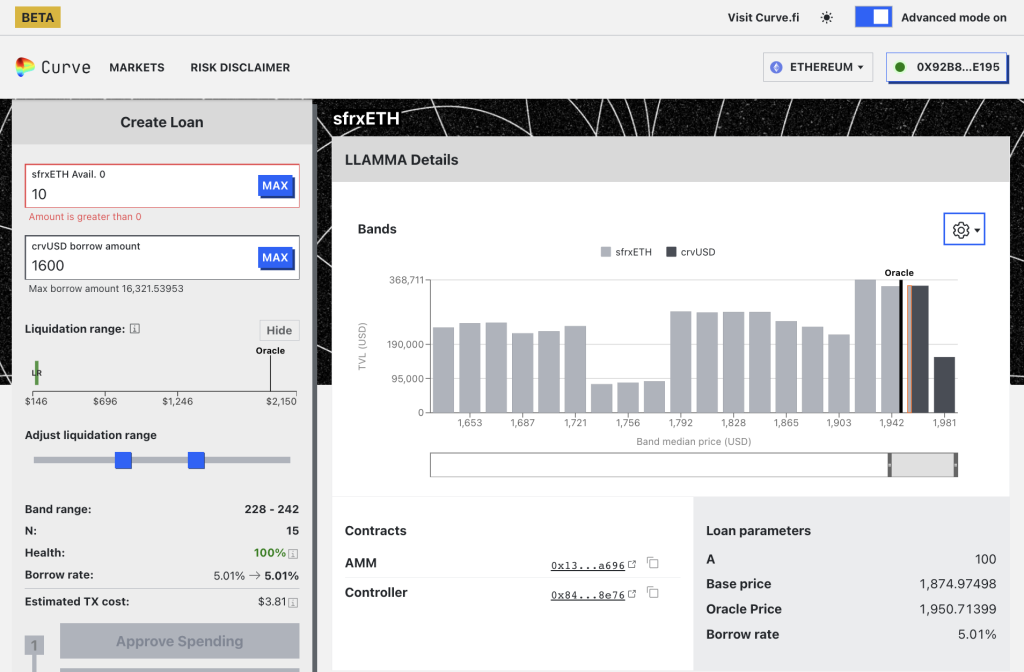Click MAX for crvUSD borrow amount
Viewport: 1024px width, 672px height.
pos(276,257)
